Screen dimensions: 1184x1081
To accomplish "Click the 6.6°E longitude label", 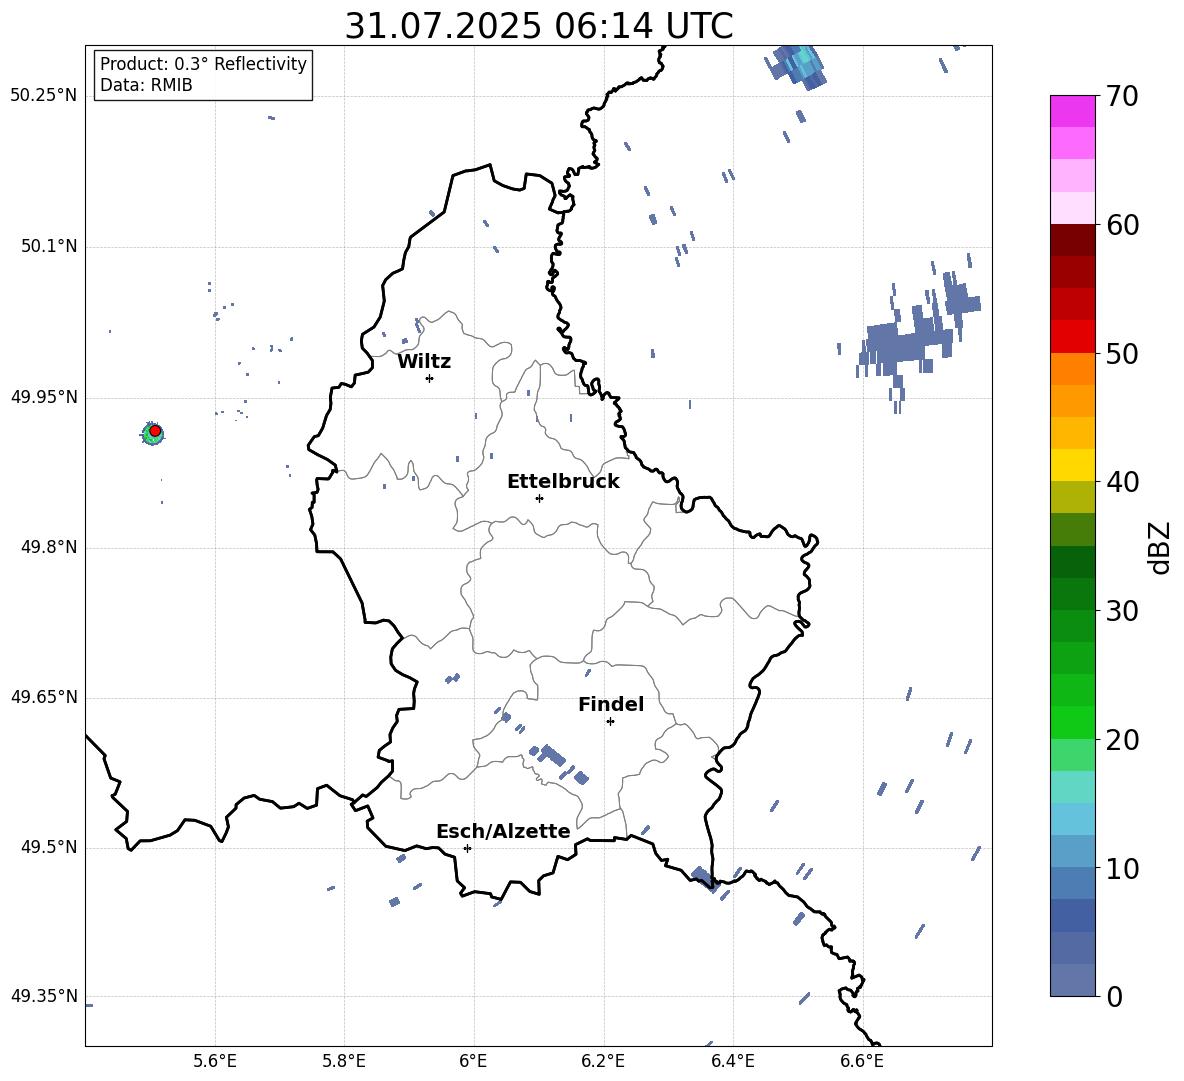I will pyautogui.click(x=862, y=1061).
